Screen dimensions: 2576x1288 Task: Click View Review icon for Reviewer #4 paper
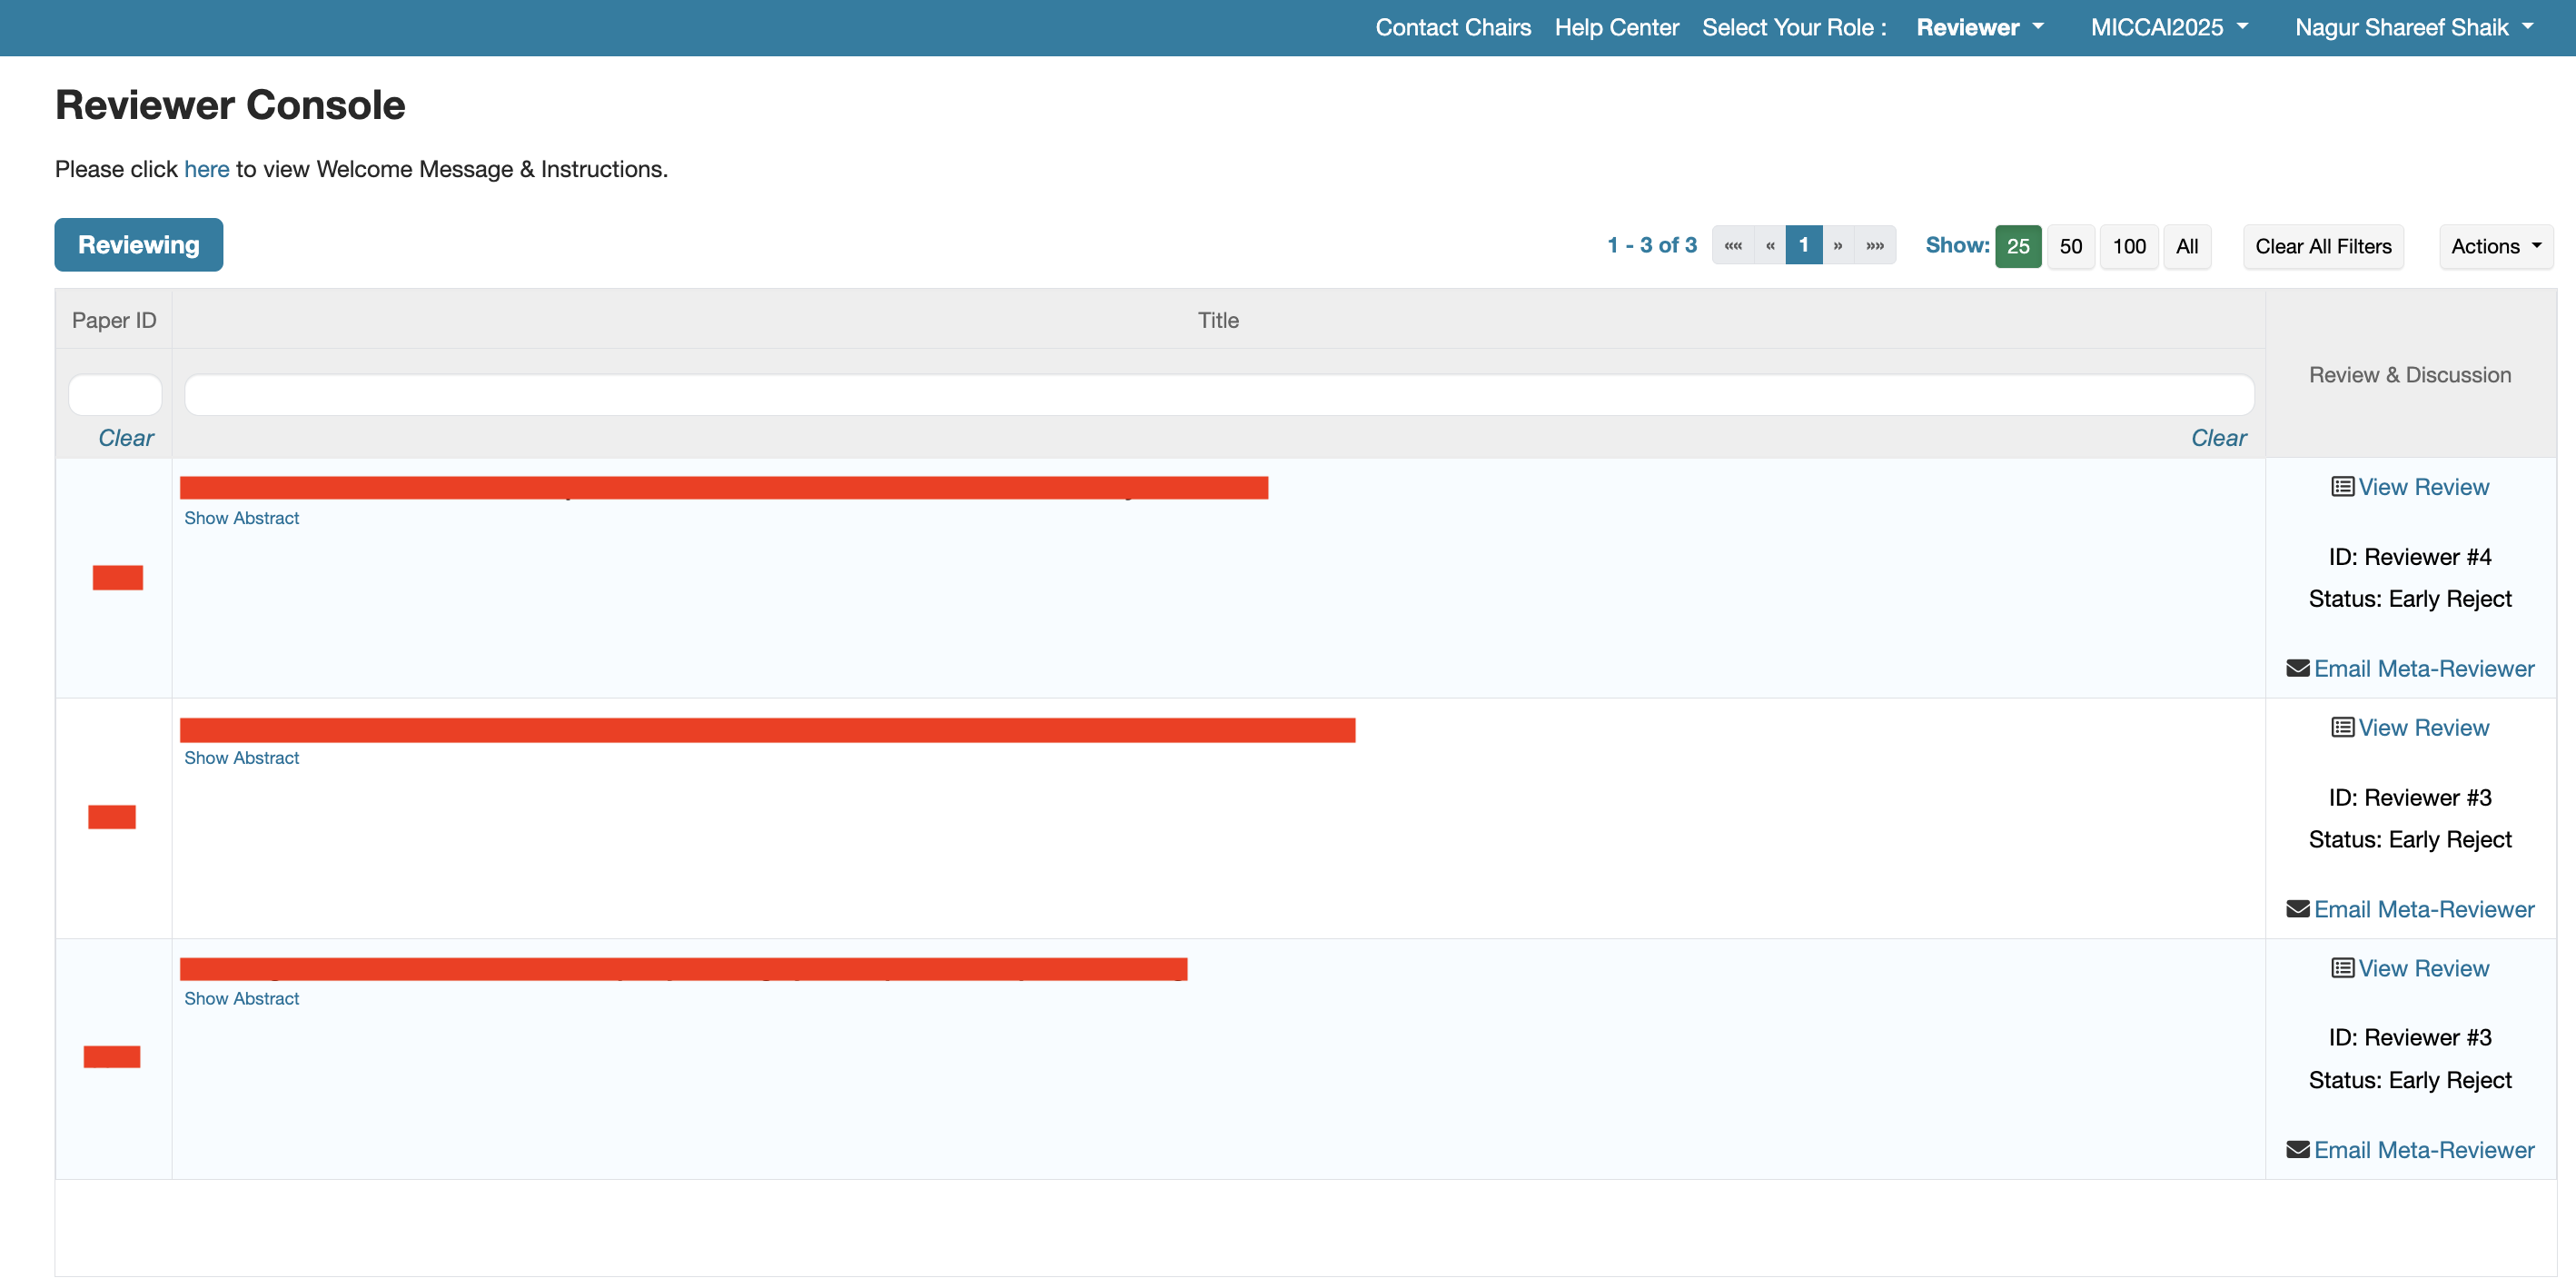[2342, 487]
